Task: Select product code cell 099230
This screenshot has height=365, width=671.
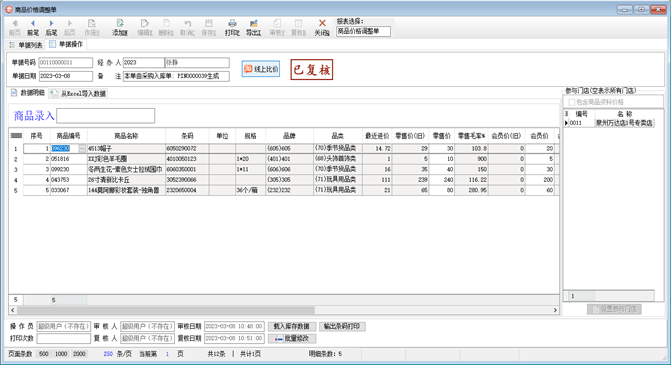Action: point(69,169)
